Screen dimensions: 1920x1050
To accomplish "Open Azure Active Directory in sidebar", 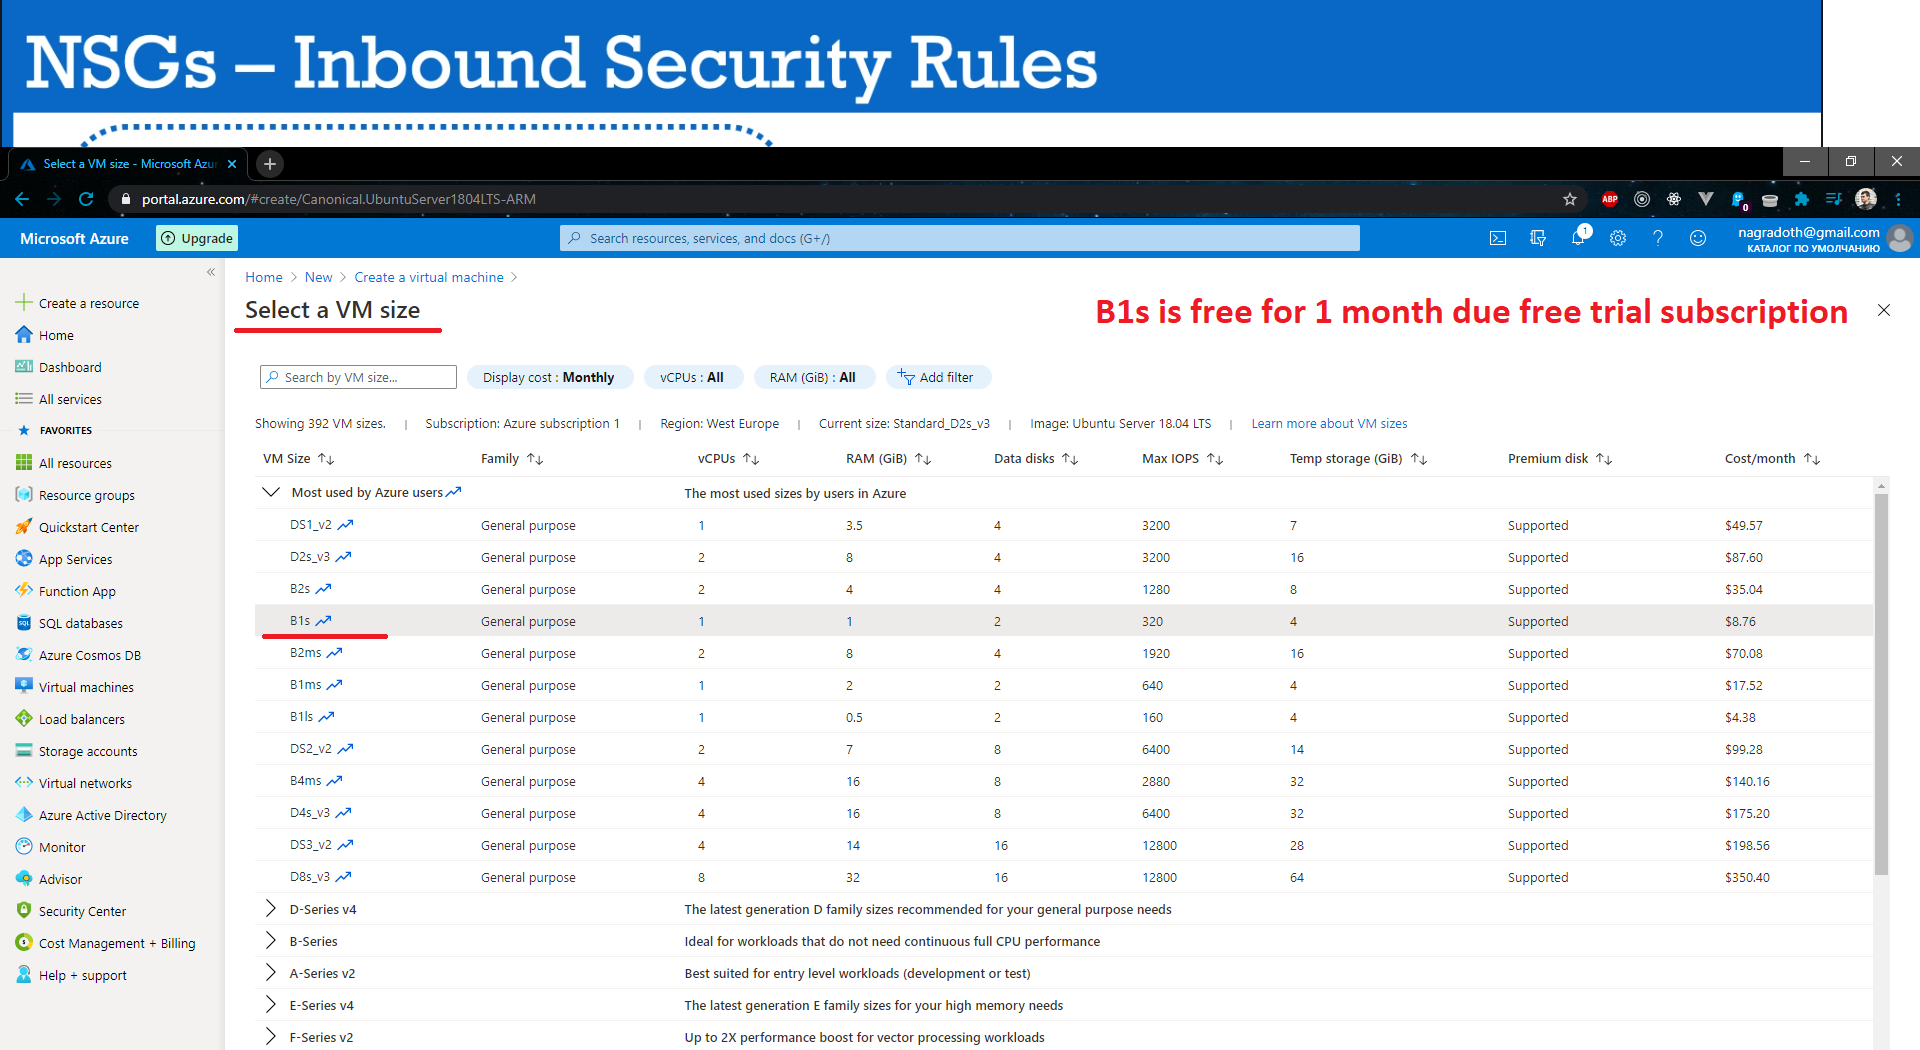I will tap(102, 815).
